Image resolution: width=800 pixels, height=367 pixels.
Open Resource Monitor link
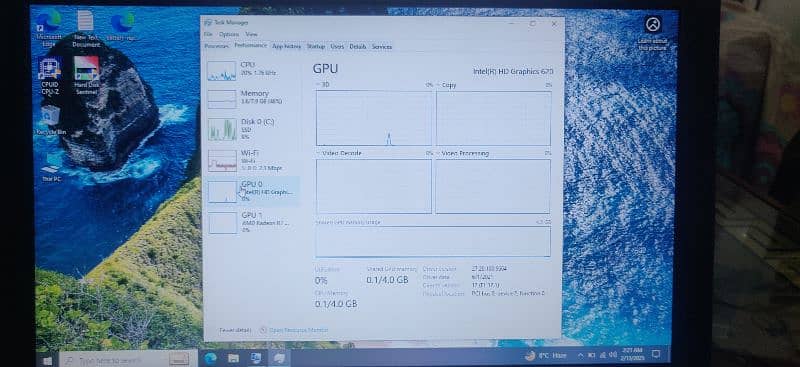[298, 330]
